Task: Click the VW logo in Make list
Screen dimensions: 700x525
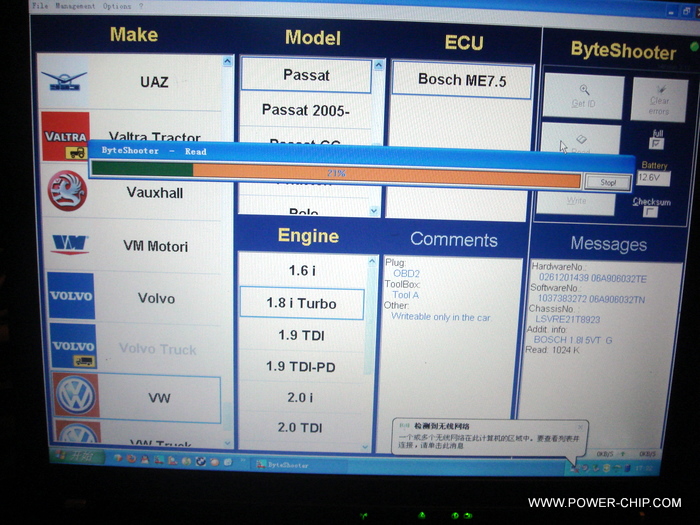Action: click(x=76, y=396)
